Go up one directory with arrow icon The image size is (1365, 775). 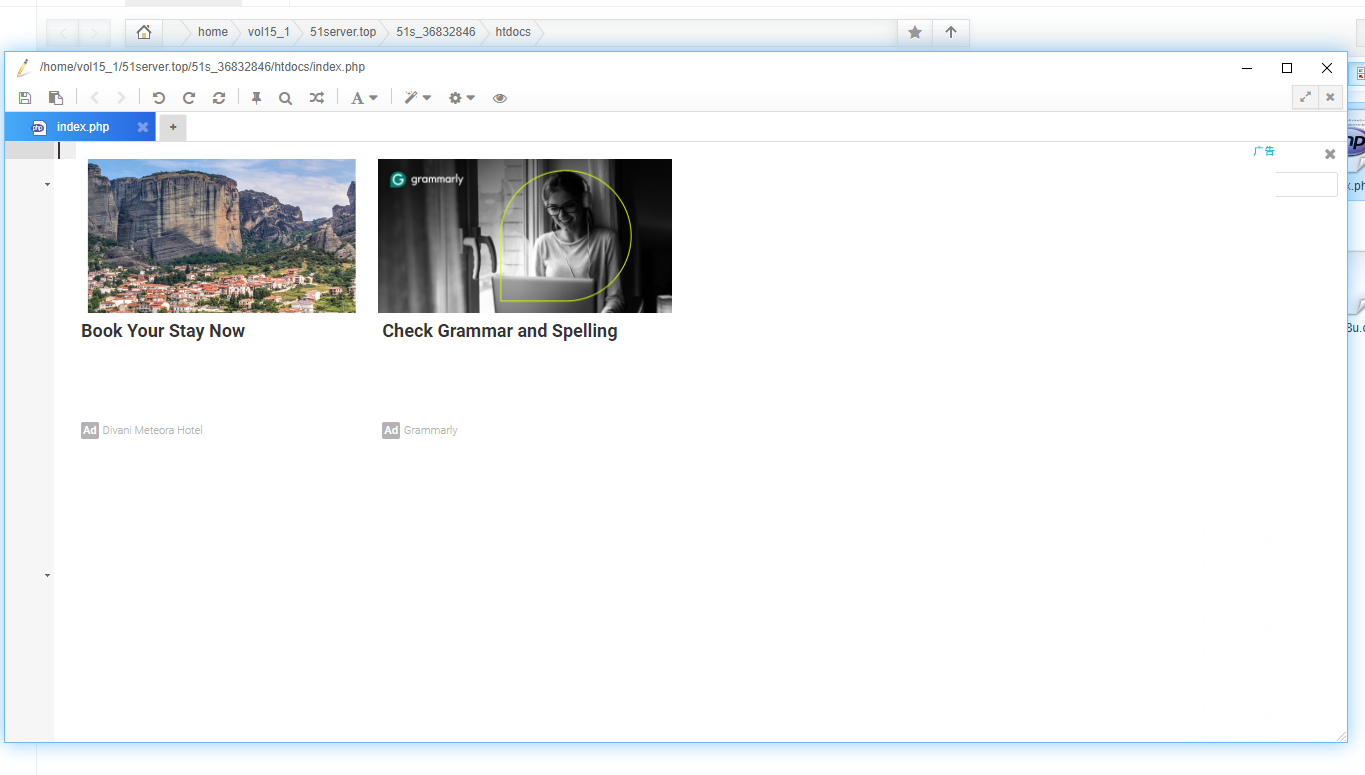point(951,32)
